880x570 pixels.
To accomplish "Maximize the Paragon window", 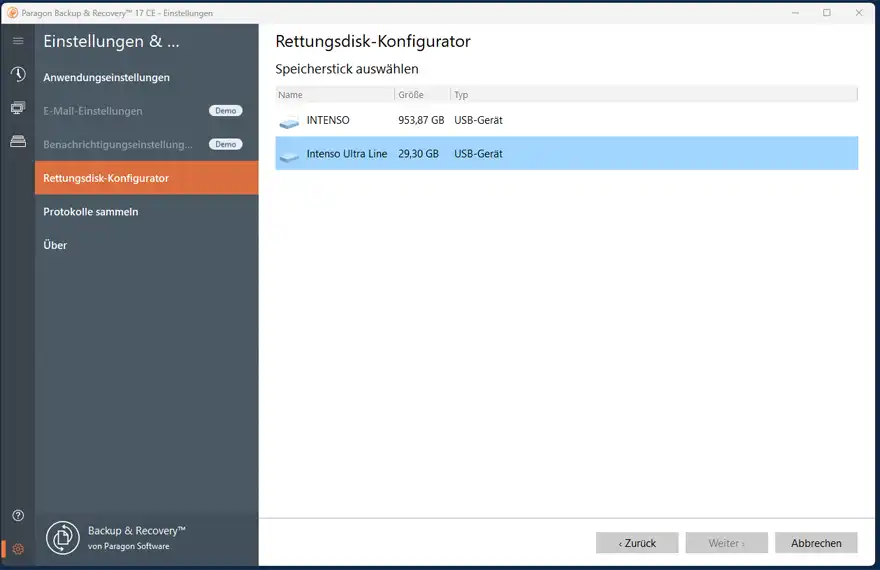I will 827,12.
